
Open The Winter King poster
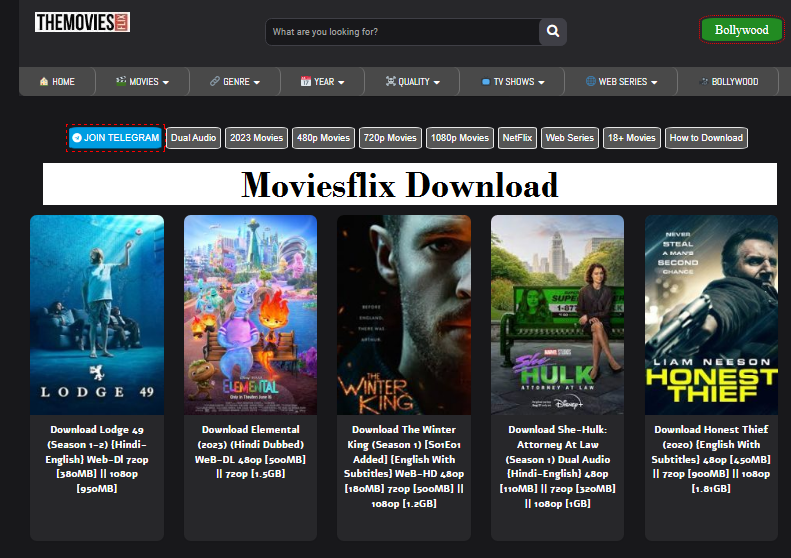(x=404, y=315)
